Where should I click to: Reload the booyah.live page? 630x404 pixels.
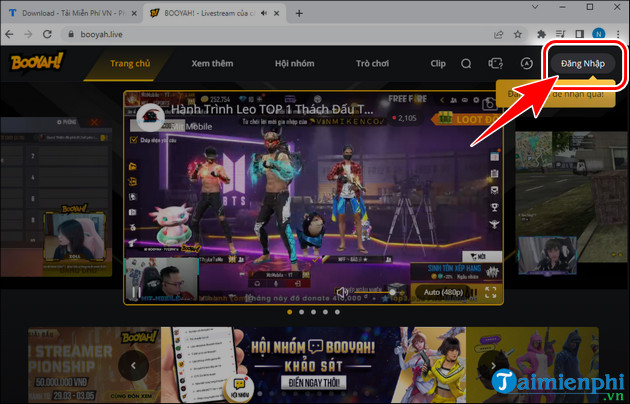coord(47,35)
